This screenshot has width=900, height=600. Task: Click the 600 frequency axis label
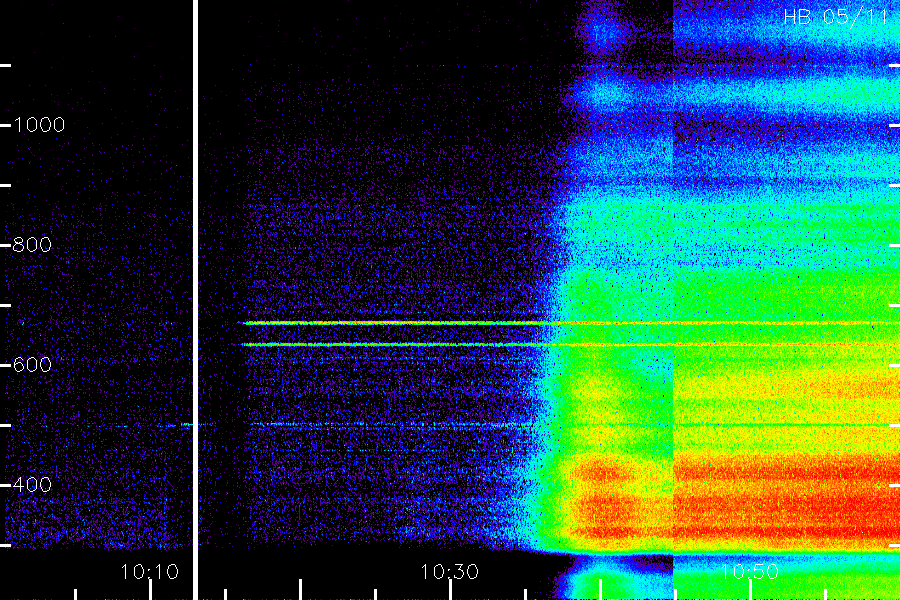point(32,365)
